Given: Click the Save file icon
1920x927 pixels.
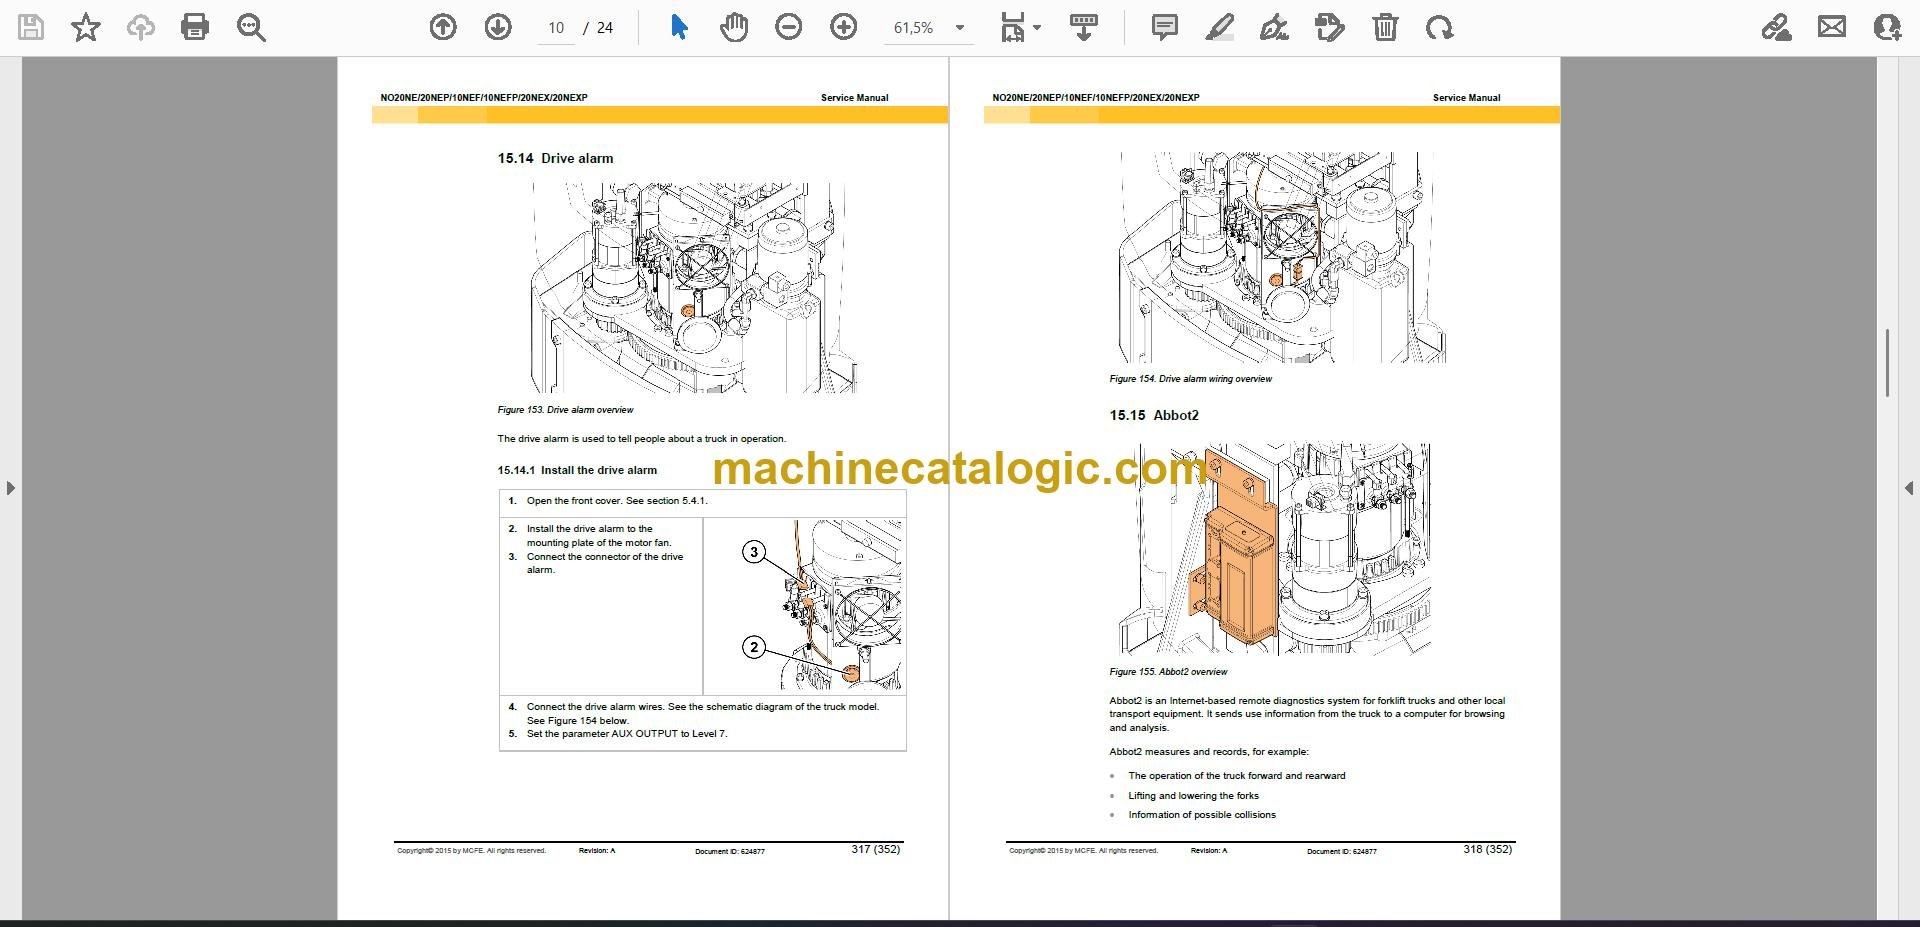Looking at the screenshot, I should click(31, 27).
